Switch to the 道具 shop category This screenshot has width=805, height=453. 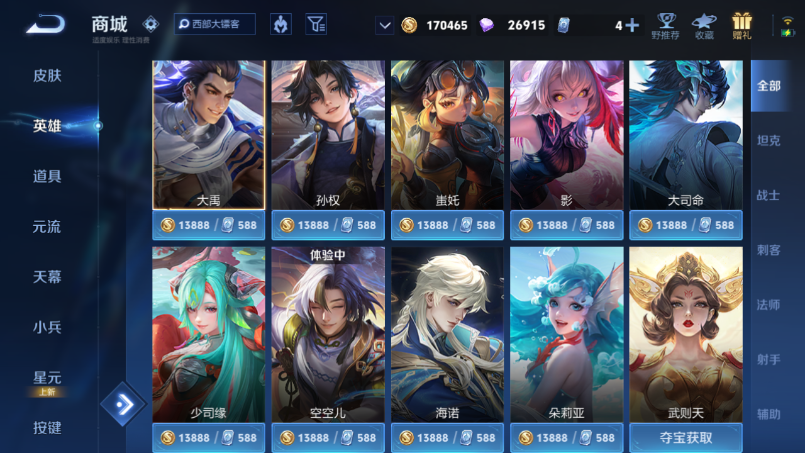tap(47, 176)
